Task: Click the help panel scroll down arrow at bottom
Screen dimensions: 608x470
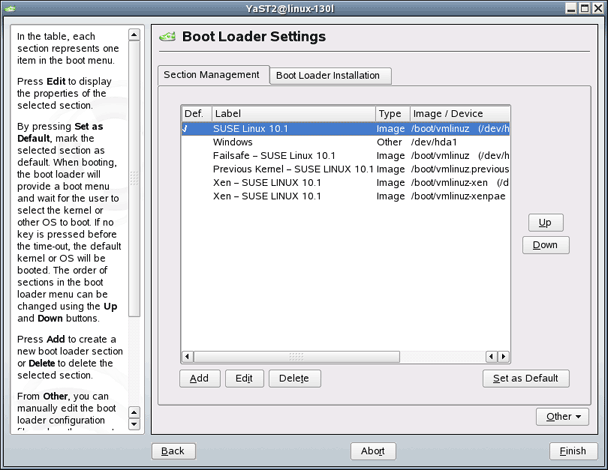Action: (x=134, y=424)
